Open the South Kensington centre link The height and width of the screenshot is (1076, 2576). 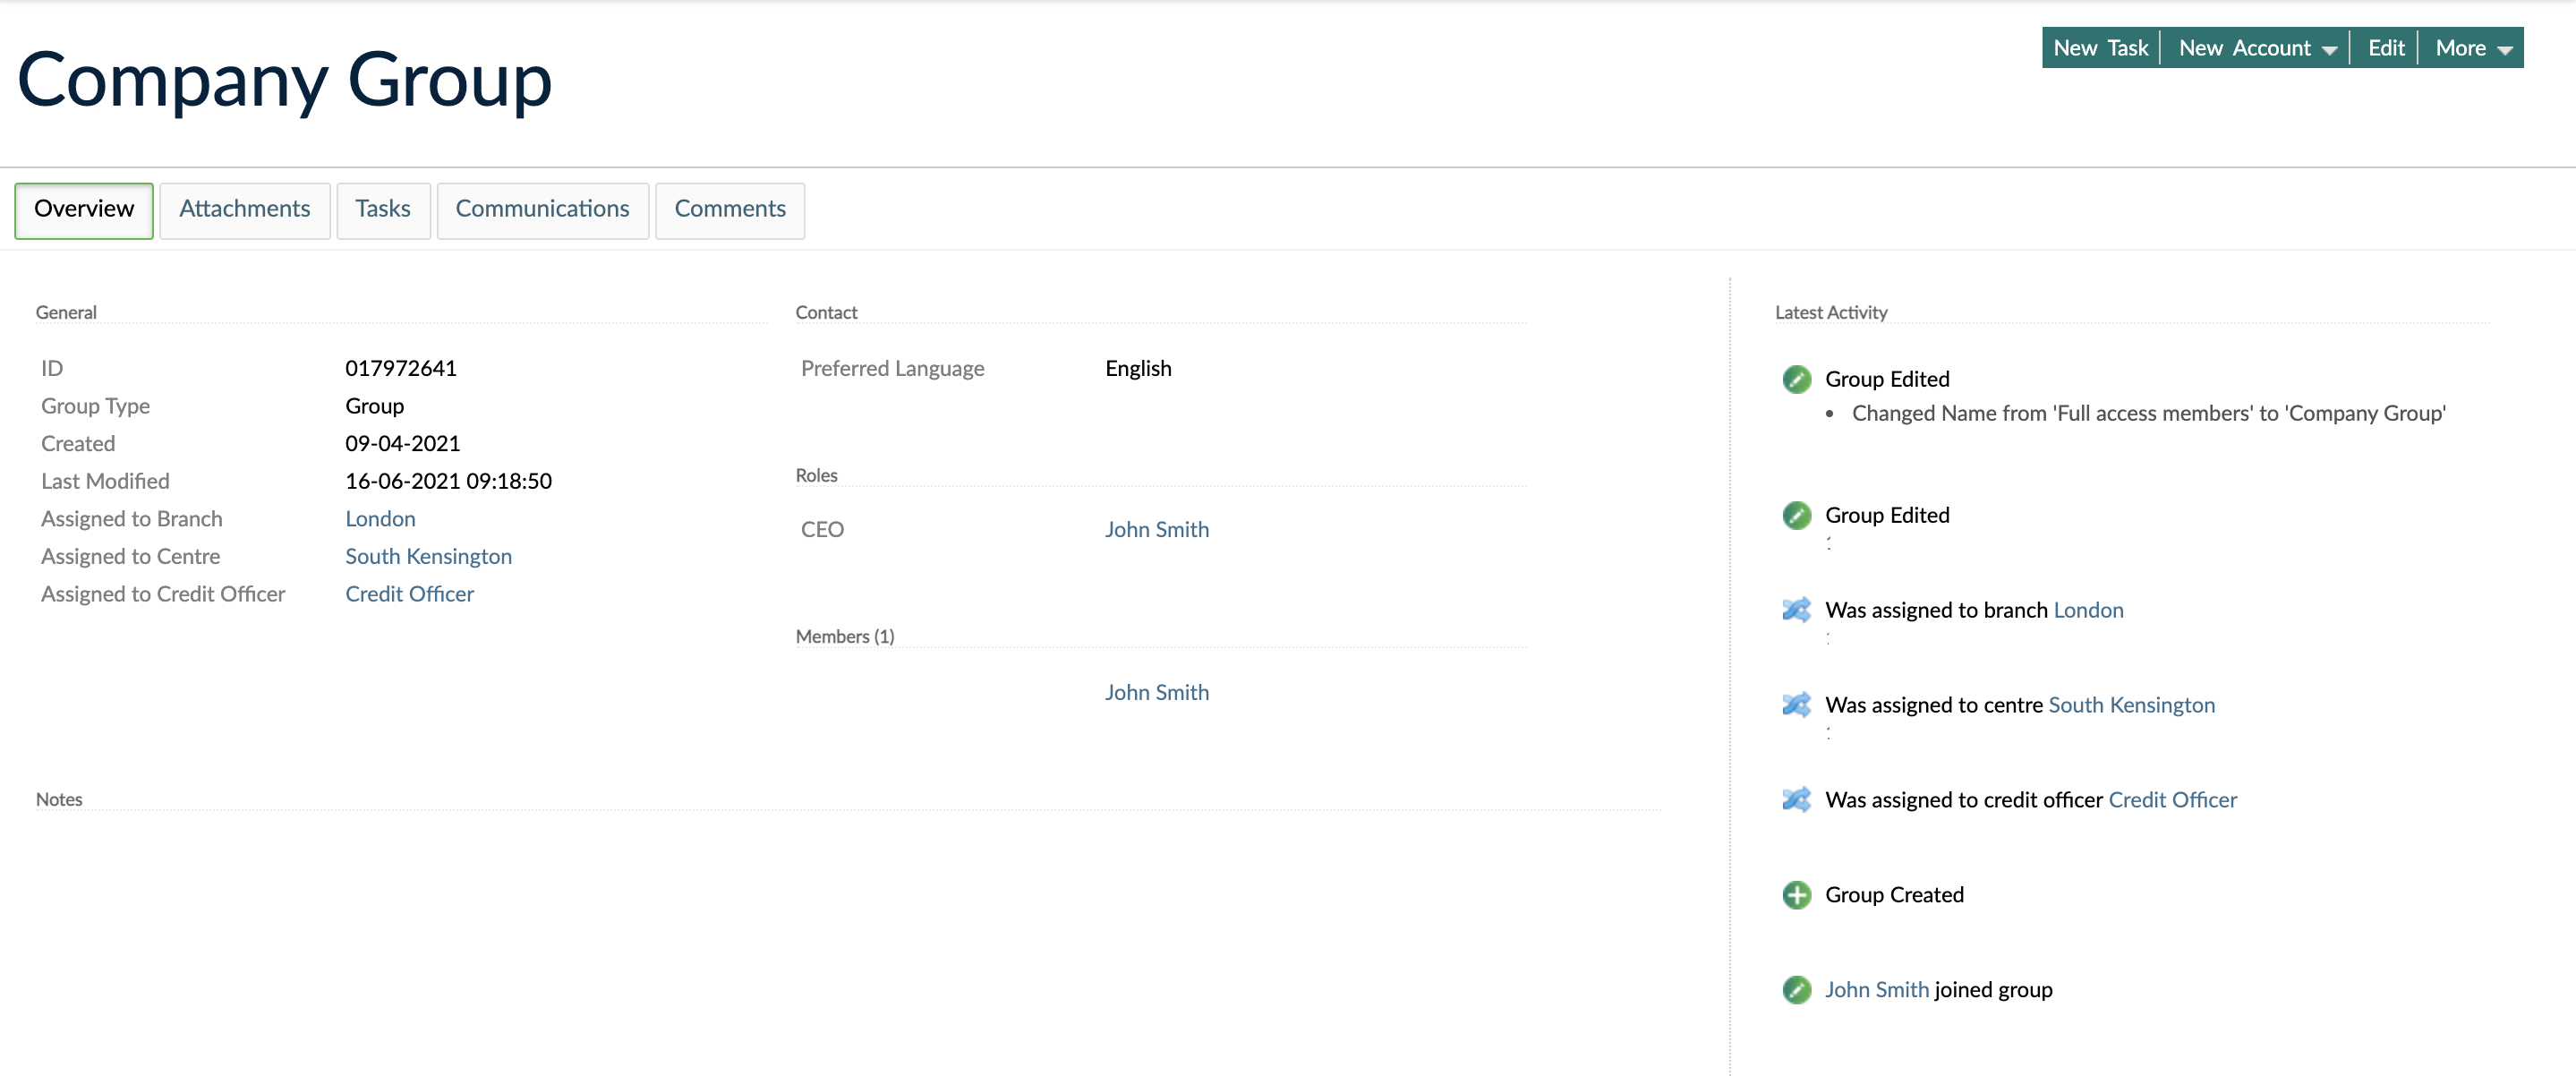click(428, 556)
